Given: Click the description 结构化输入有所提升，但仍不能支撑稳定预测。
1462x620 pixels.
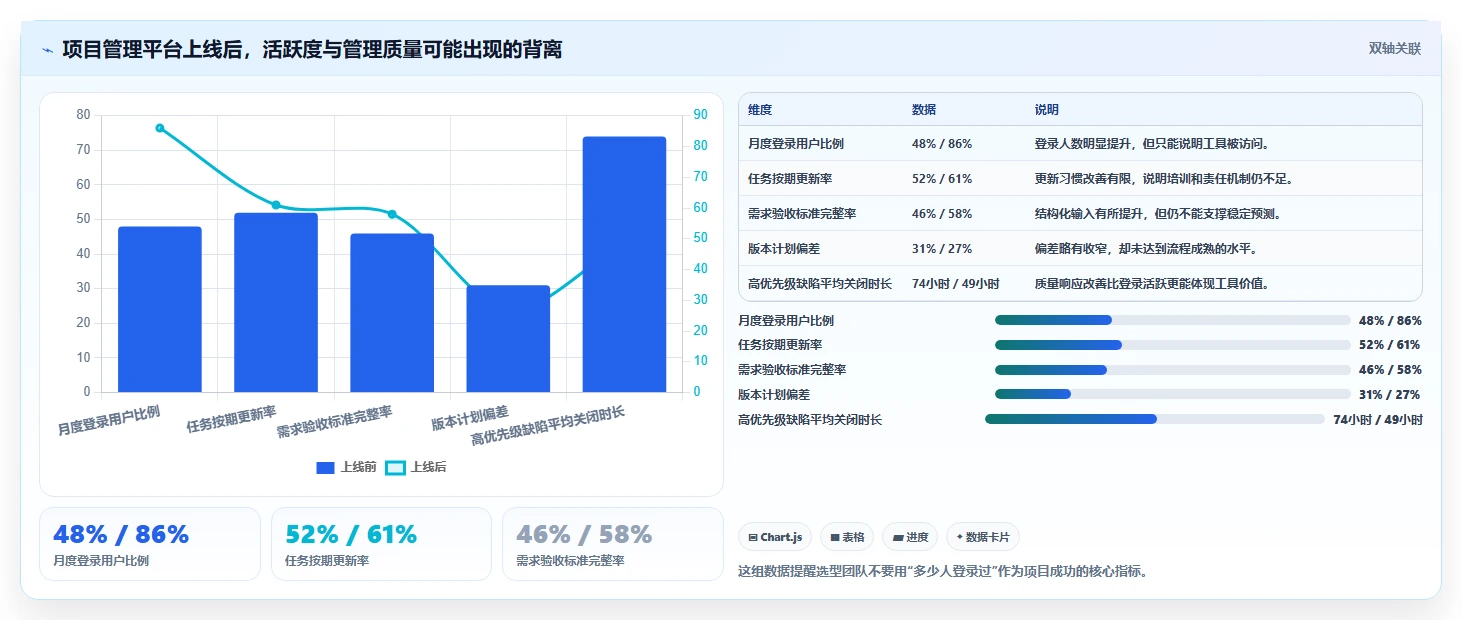Looking at the screenshot, I should click(1159, 214).
